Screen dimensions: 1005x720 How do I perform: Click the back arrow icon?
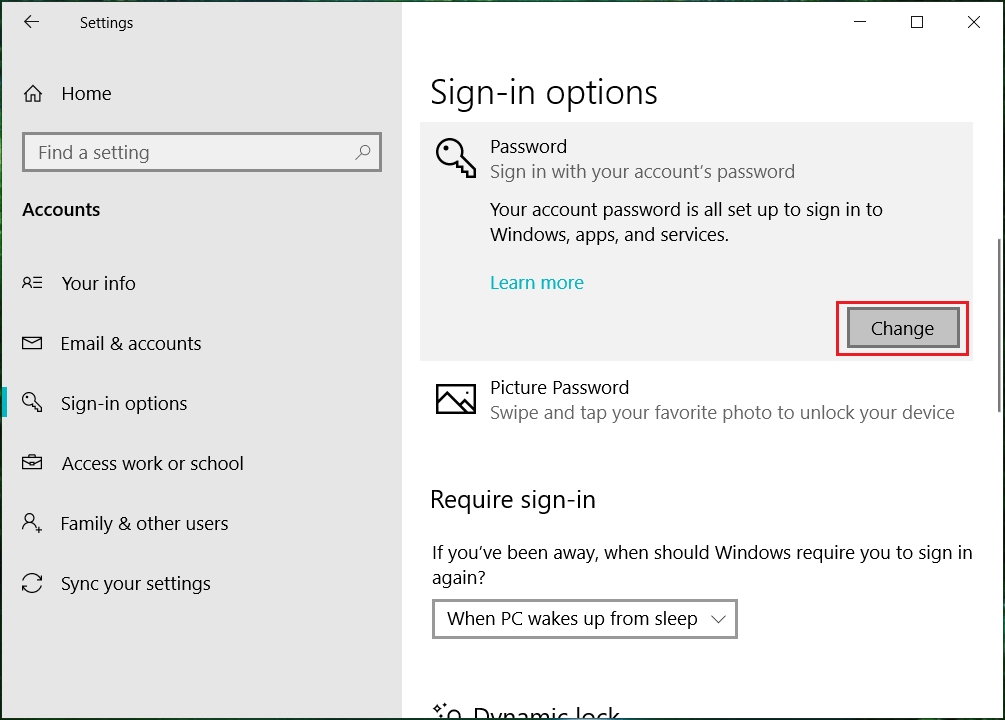tap(31, 22)
